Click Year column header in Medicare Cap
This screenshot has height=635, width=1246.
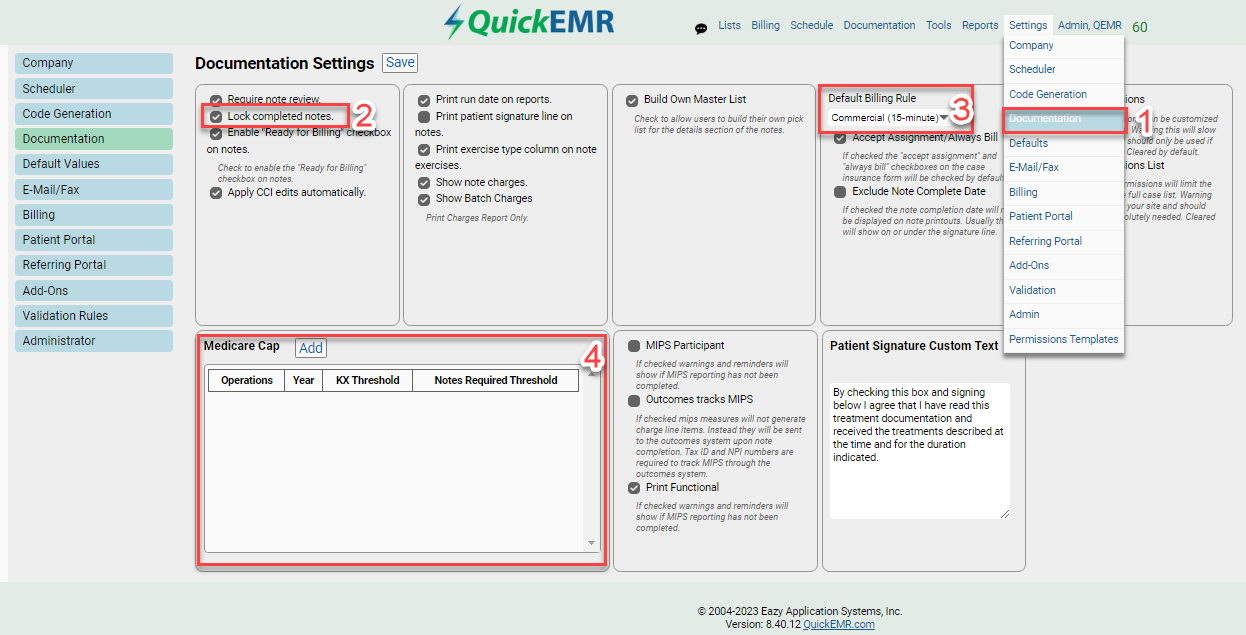pos(304,380)
